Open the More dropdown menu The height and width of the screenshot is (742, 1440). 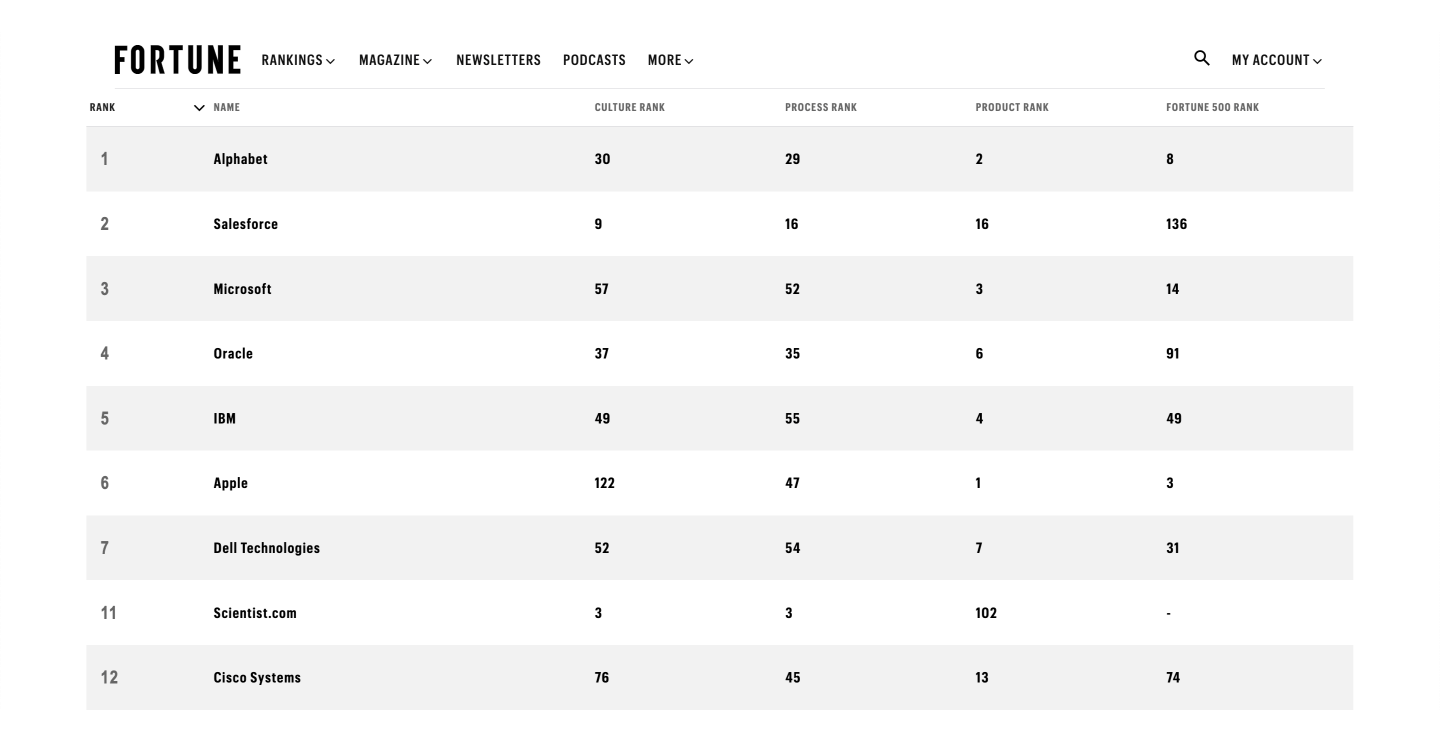pos(671,61)
